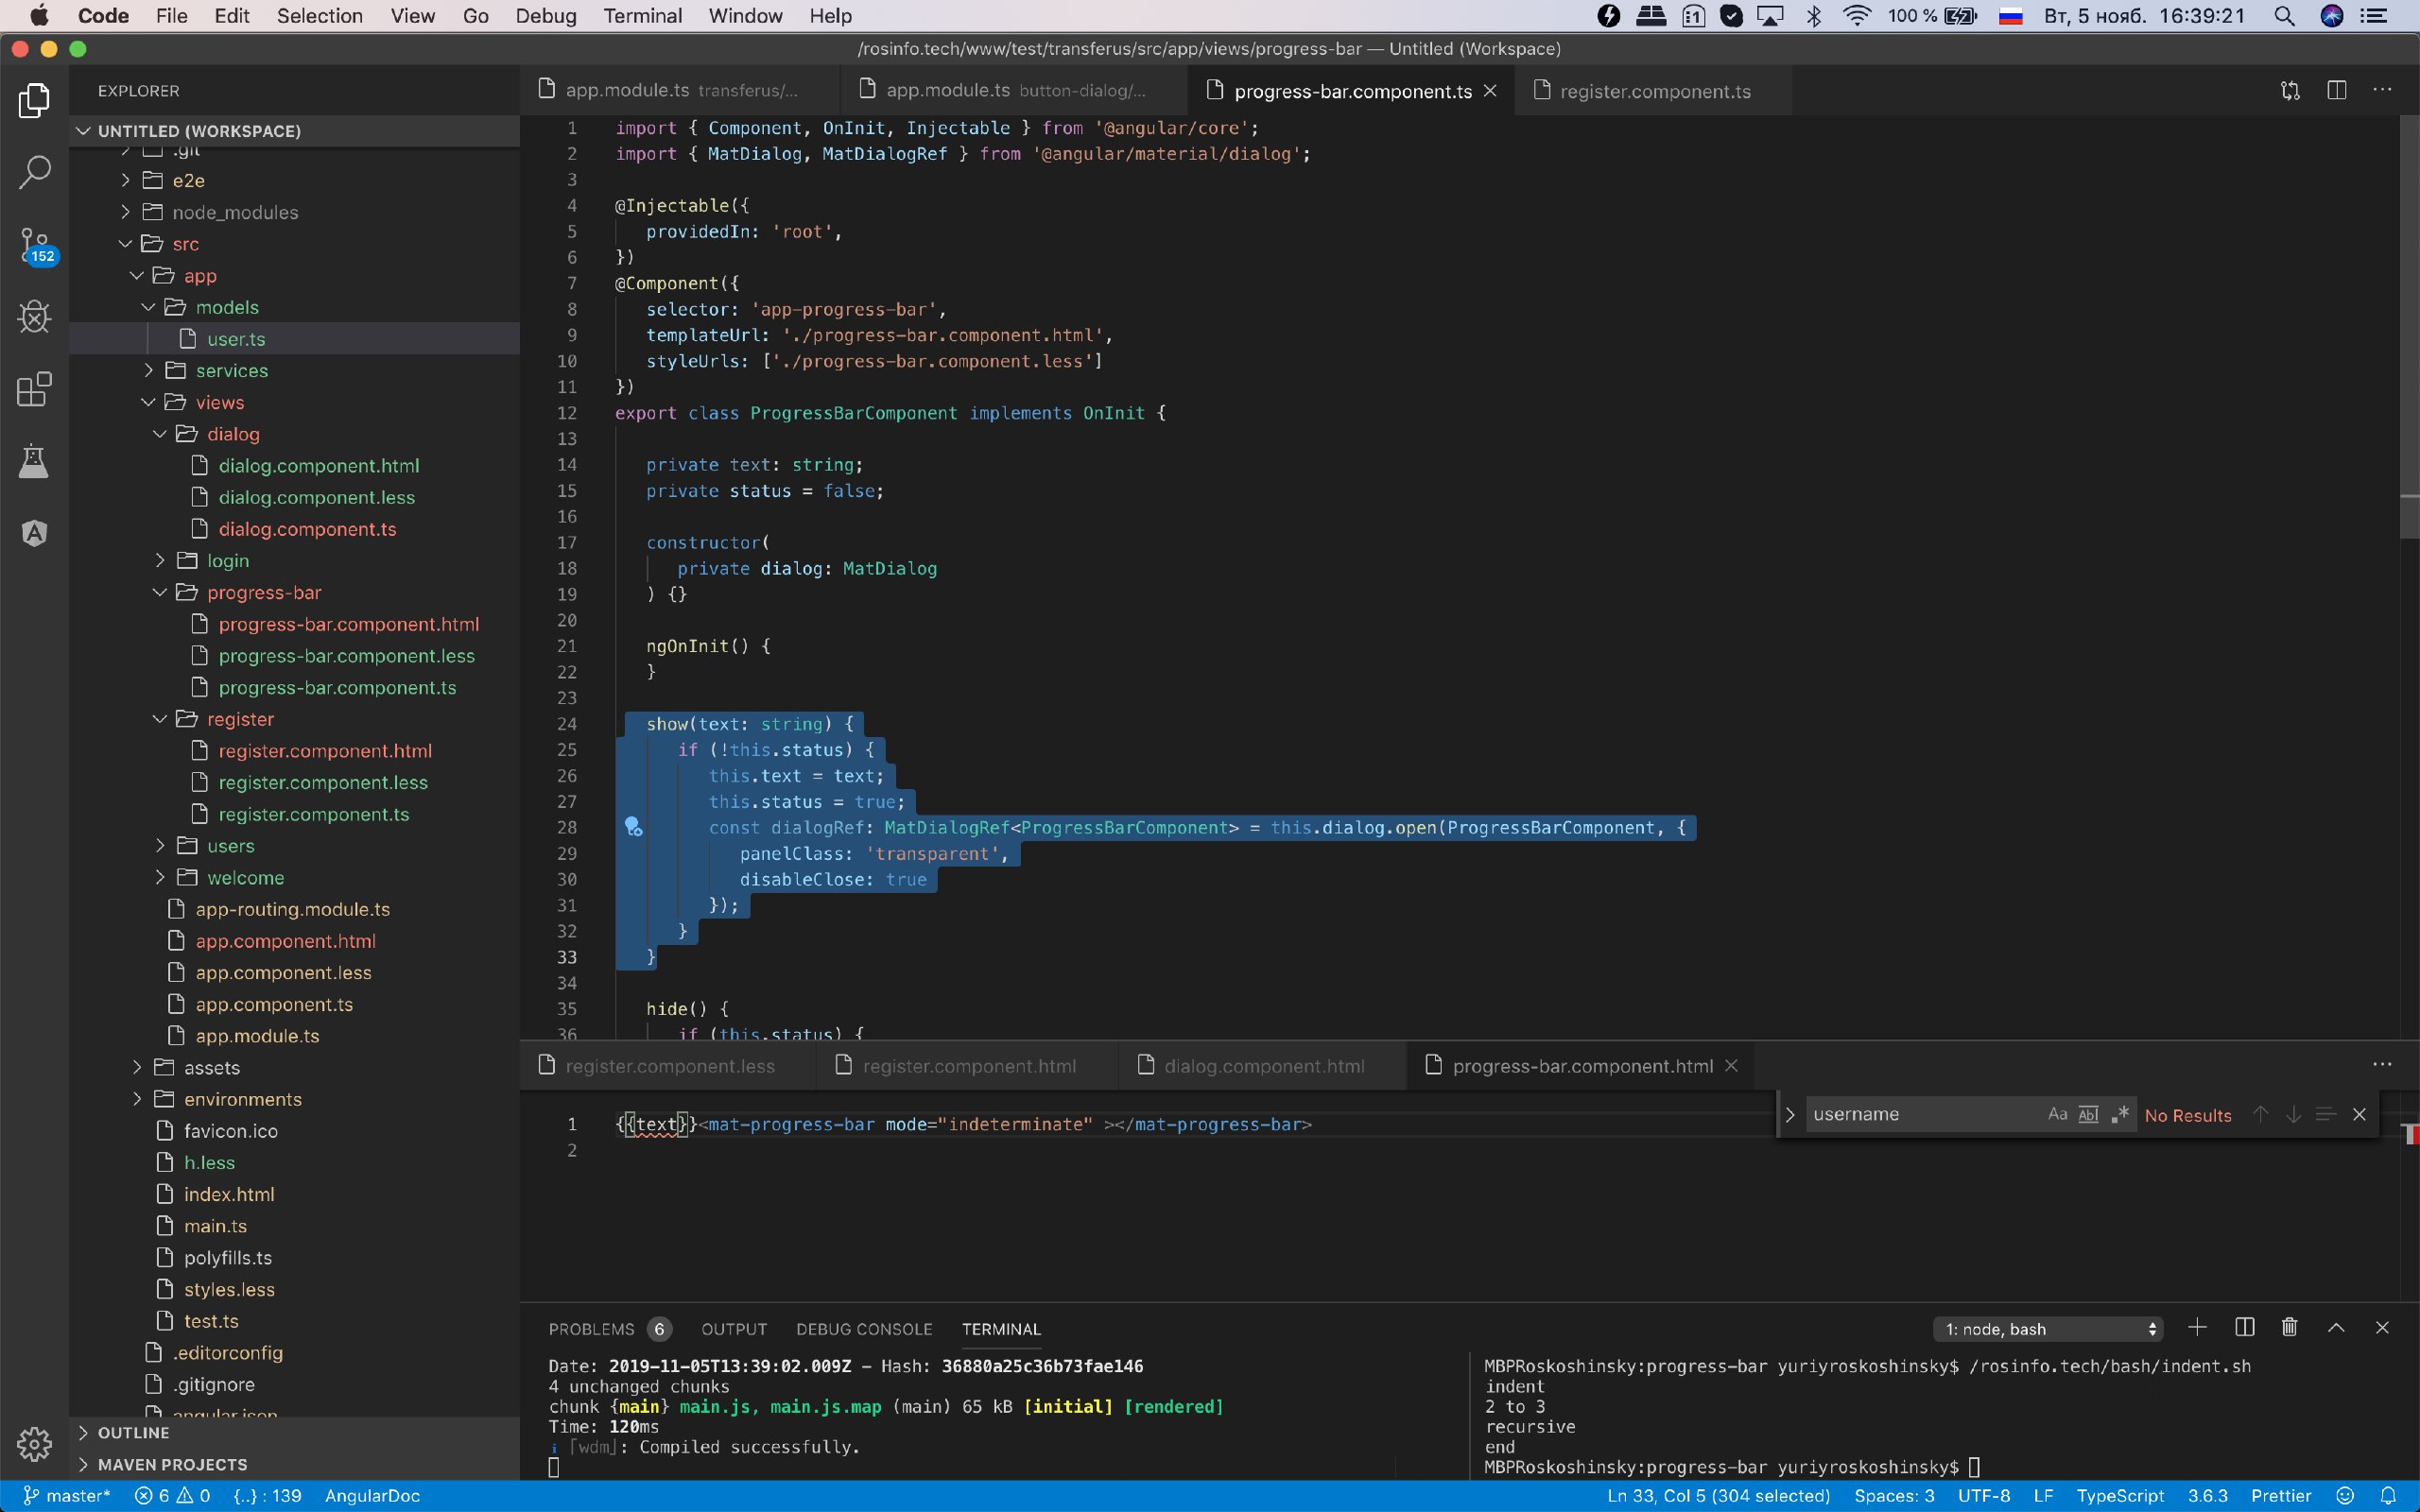Open the Test beaker view in activity bar
Viewport: 2420px width, 1512px height.
click(x=34, y=461)
